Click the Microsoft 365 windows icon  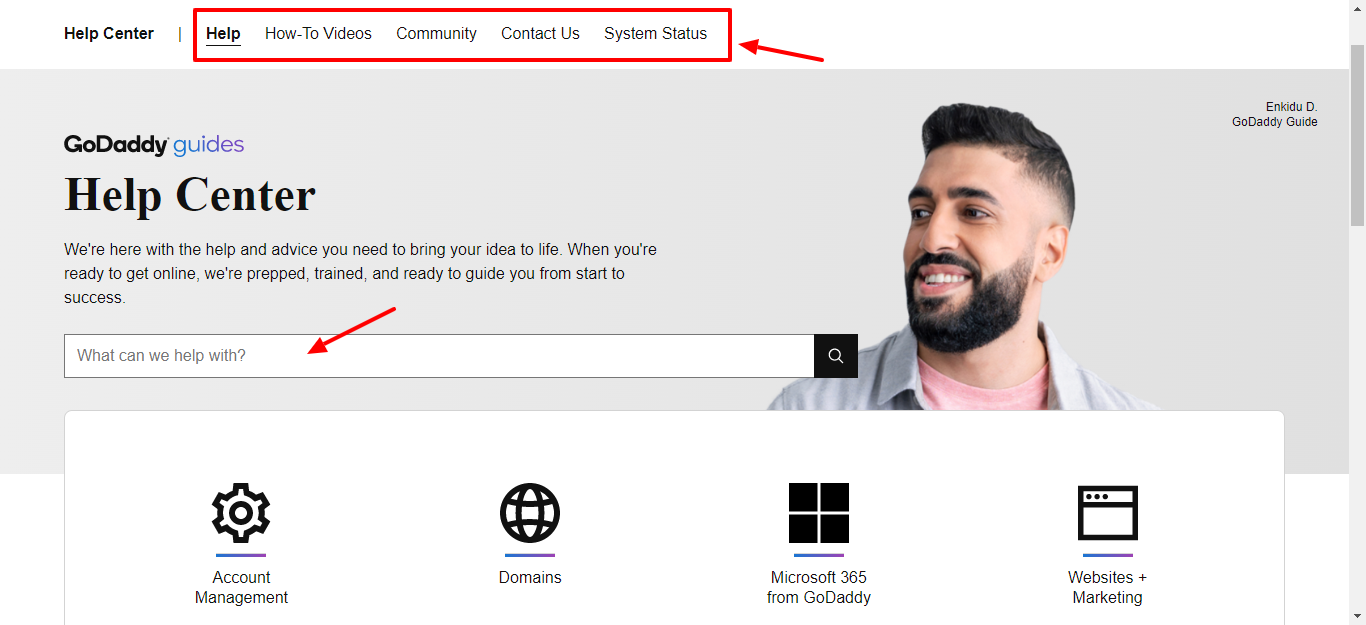(x=818, y=513)
